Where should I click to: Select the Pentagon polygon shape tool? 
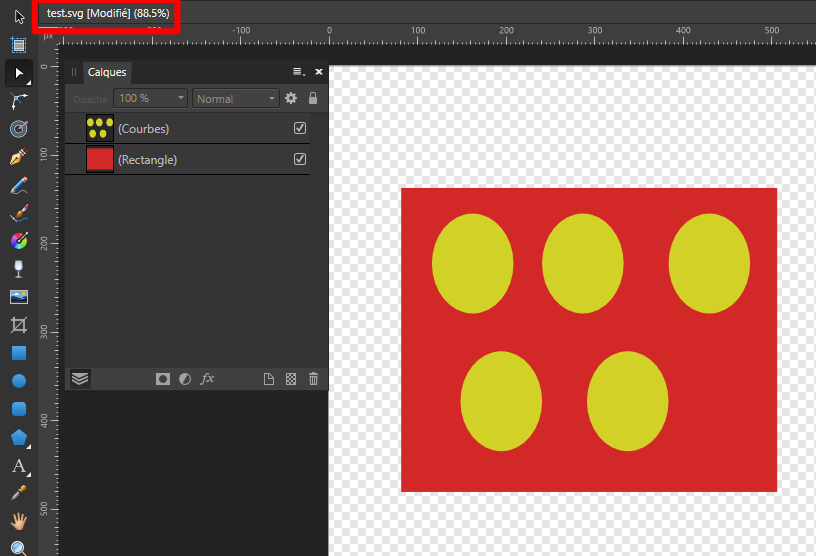point(19,437)
